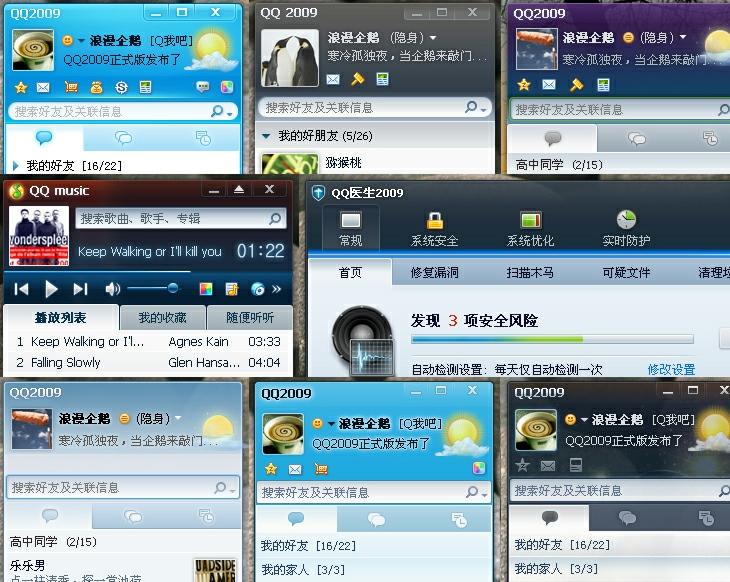The image size is (730, 582).
Task: Skip to next track in QQ music
Action: [81, 289]
